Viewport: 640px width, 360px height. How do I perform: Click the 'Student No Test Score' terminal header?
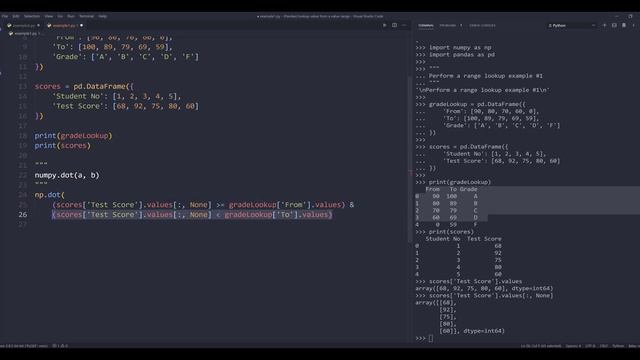[x=463, y=239]
